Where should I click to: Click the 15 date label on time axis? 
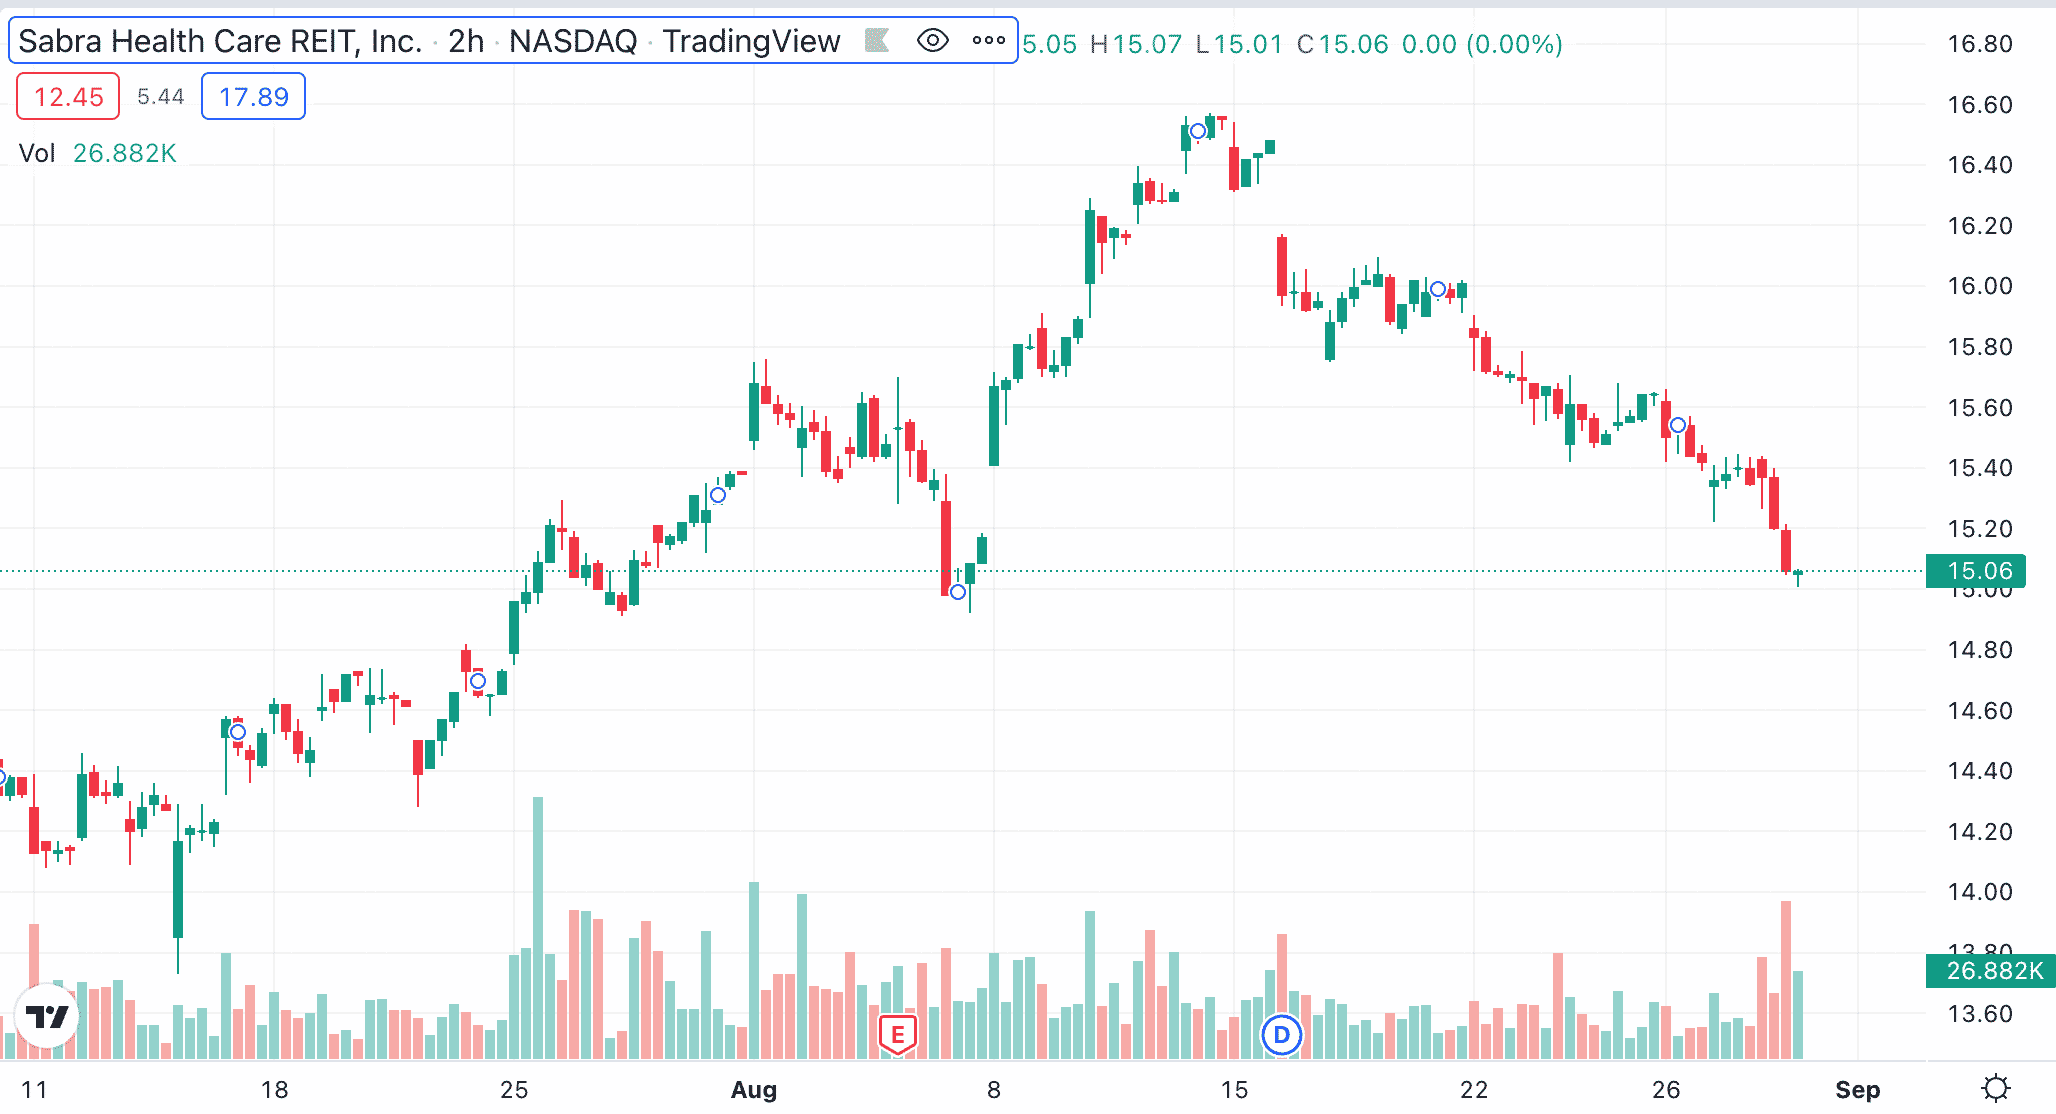[x=1234, y=1090]
